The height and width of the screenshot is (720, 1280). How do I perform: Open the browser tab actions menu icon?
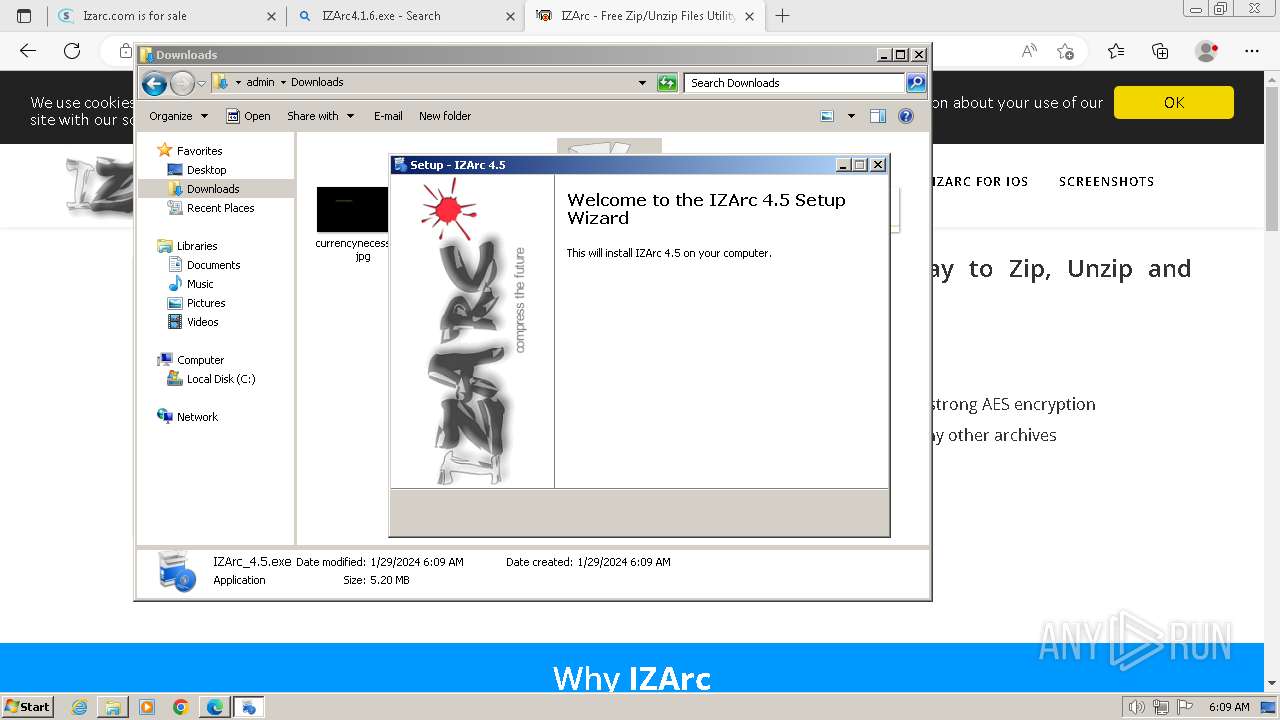24,16
